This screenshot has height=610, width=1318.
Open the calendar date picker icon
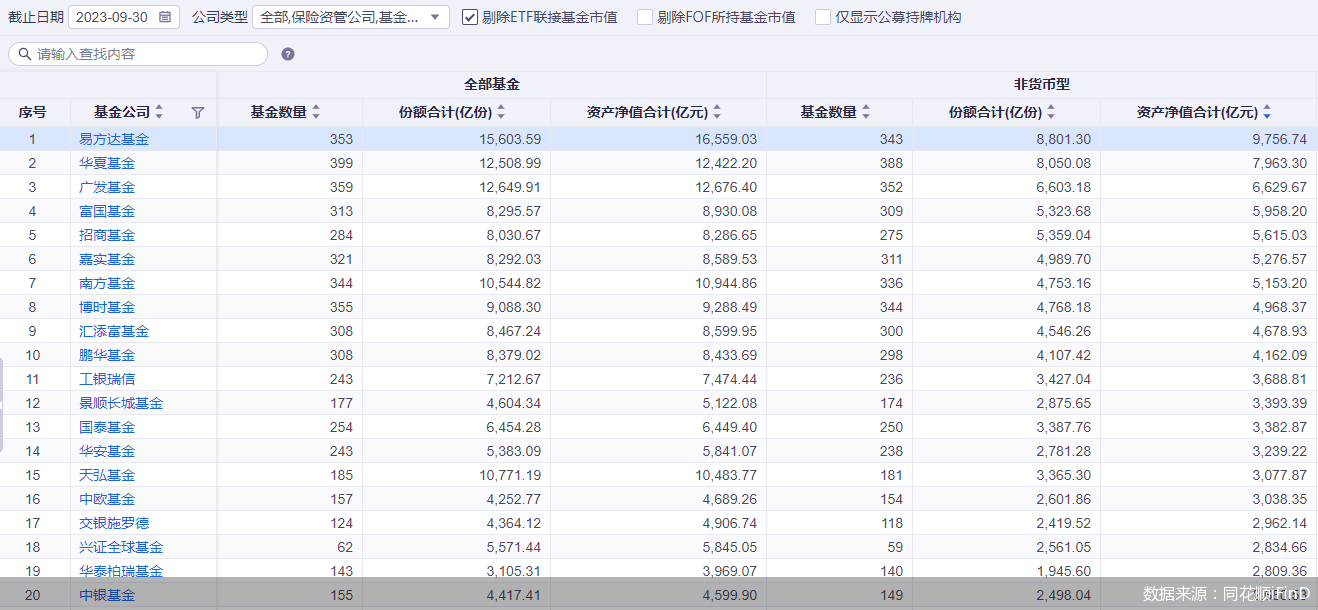(x=165, y=17)
